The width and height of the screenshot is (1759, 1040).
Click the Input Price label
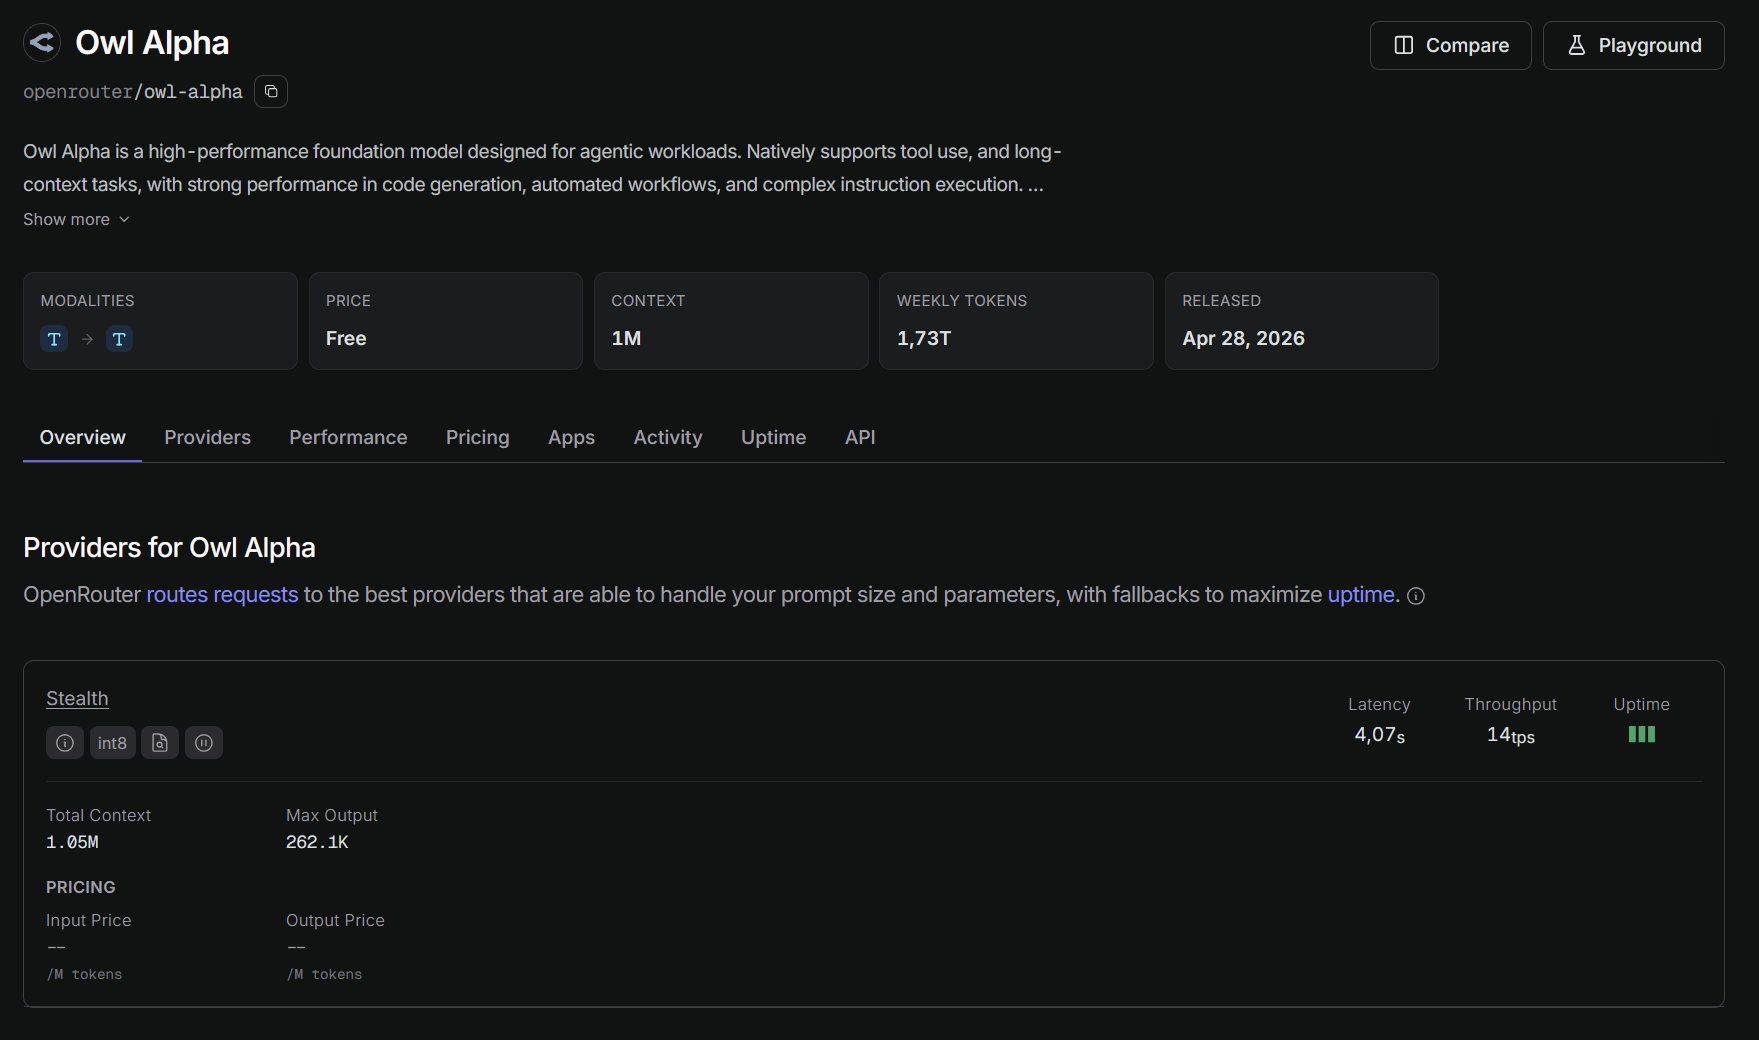(x=89, y=920)
